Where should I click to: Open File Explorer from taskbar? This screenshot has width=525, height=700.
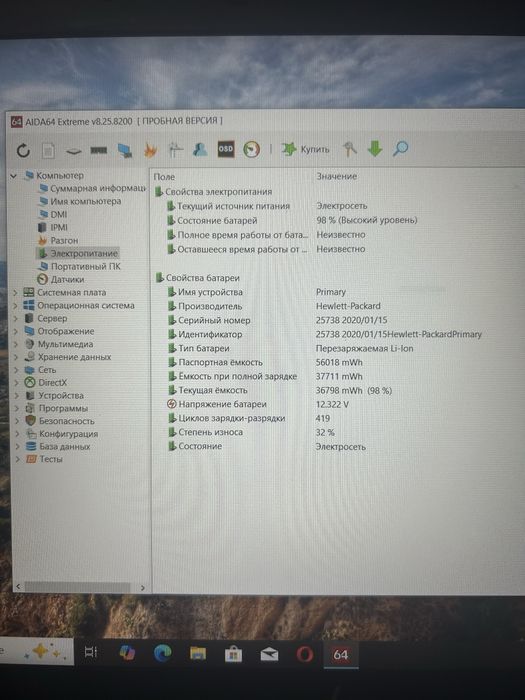[198, 654]
